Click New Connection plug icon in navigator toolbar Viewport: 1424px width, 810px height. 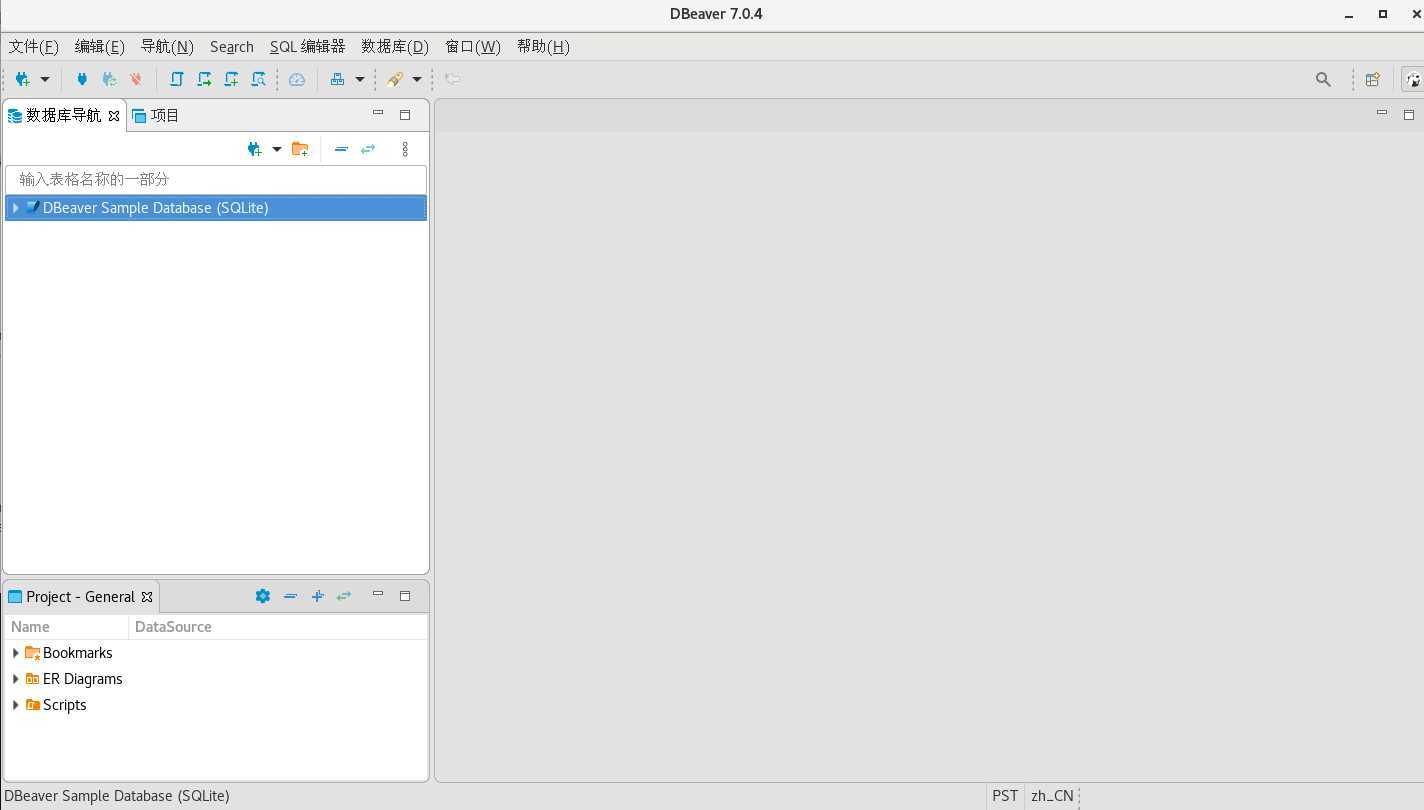pyautogui.click(x=255, y=149)
